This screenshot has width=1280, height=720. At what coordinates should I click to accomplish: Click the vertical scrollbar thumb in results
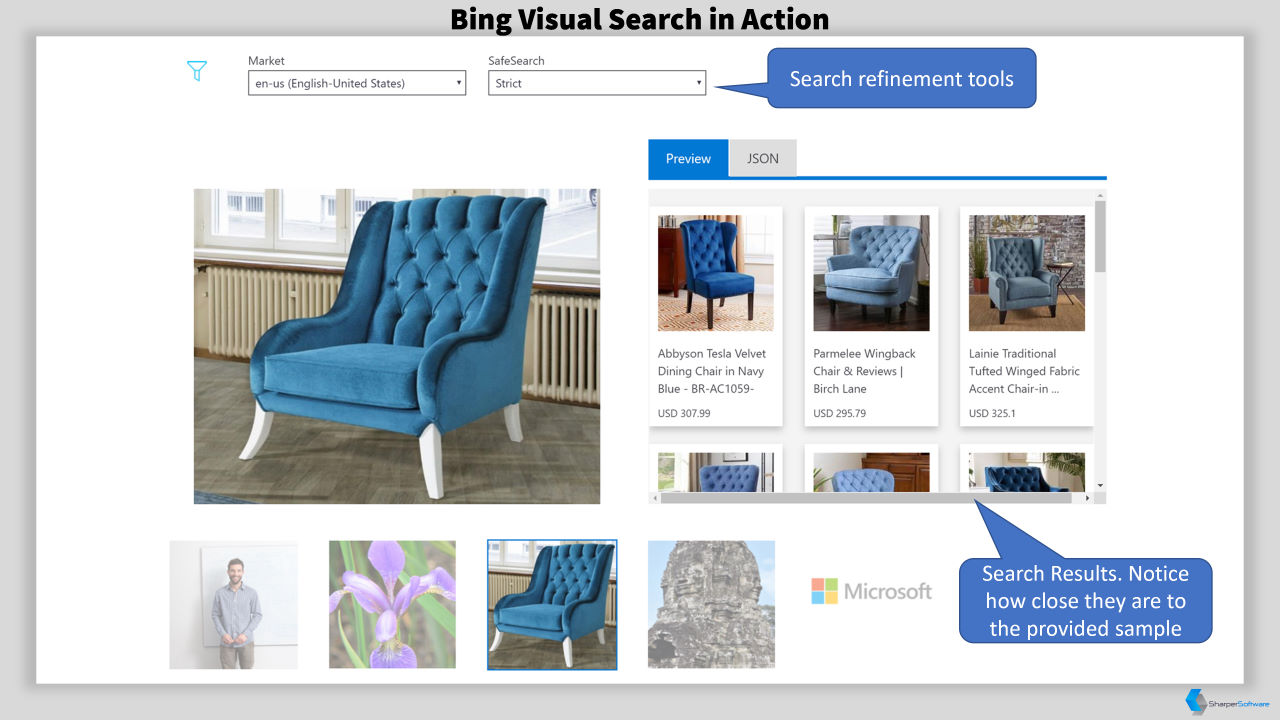(1100, 236)
